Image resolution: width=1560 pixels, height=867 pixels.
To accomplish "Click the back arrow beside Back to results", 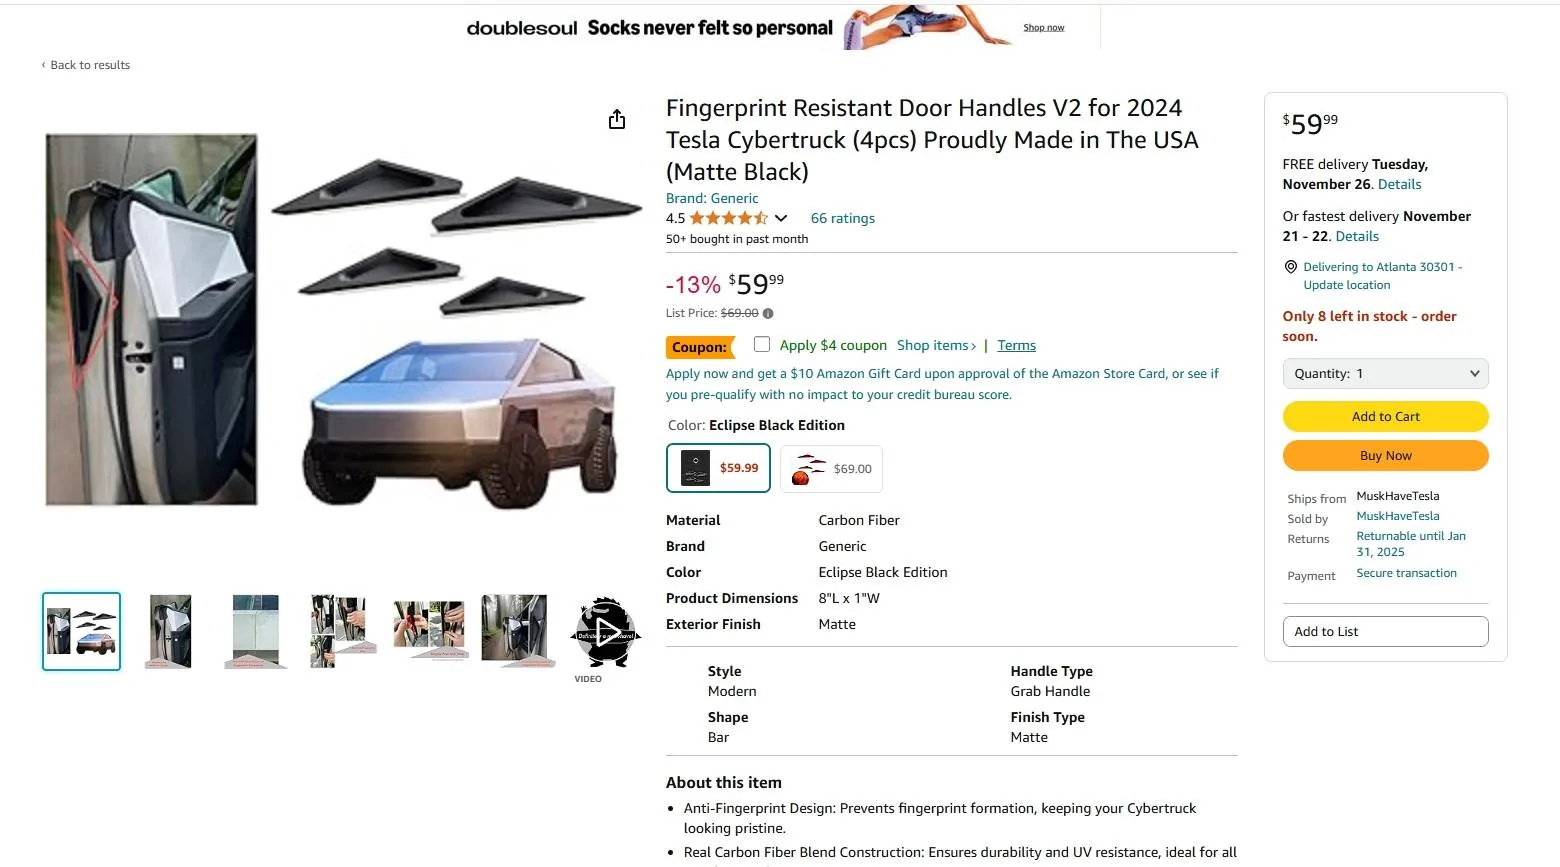I will 43,65.
